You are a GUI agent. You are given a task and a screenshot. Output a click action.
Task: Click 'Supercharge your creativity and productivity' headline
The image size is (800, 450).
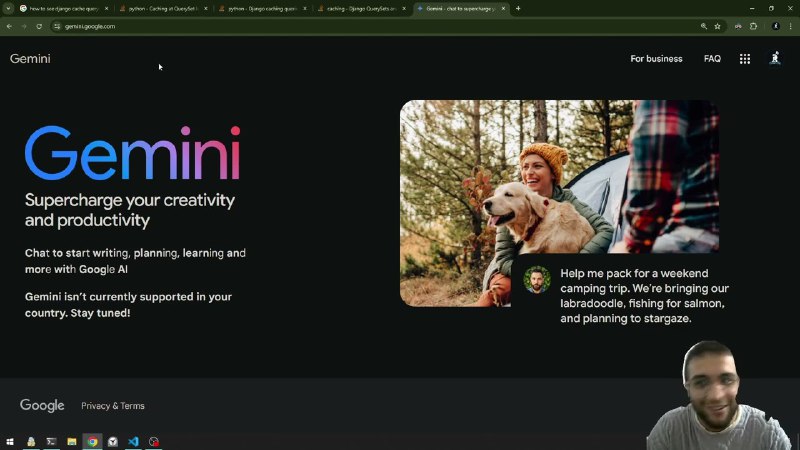point(130,210)
